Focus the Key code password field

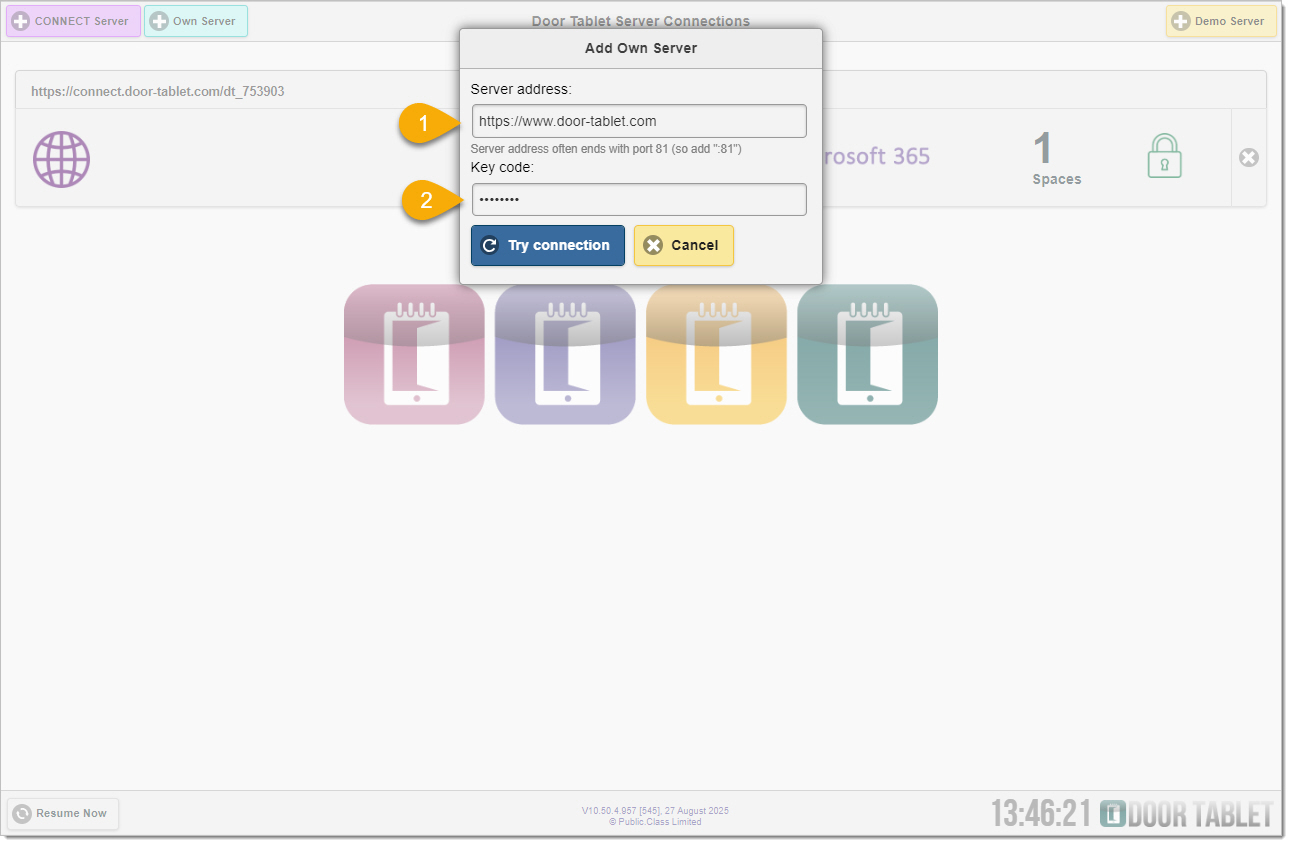639,200
